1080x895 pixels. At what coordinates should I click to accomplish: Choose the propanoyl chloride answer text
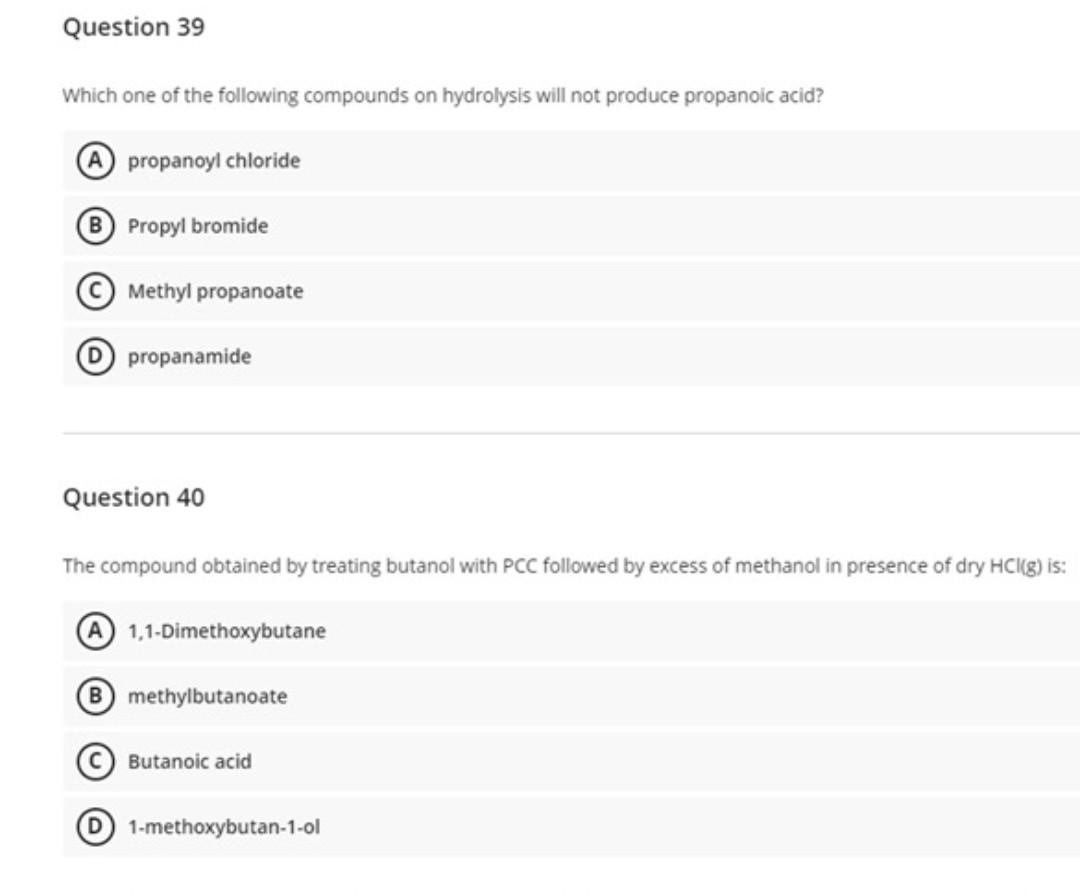[213, 161]
